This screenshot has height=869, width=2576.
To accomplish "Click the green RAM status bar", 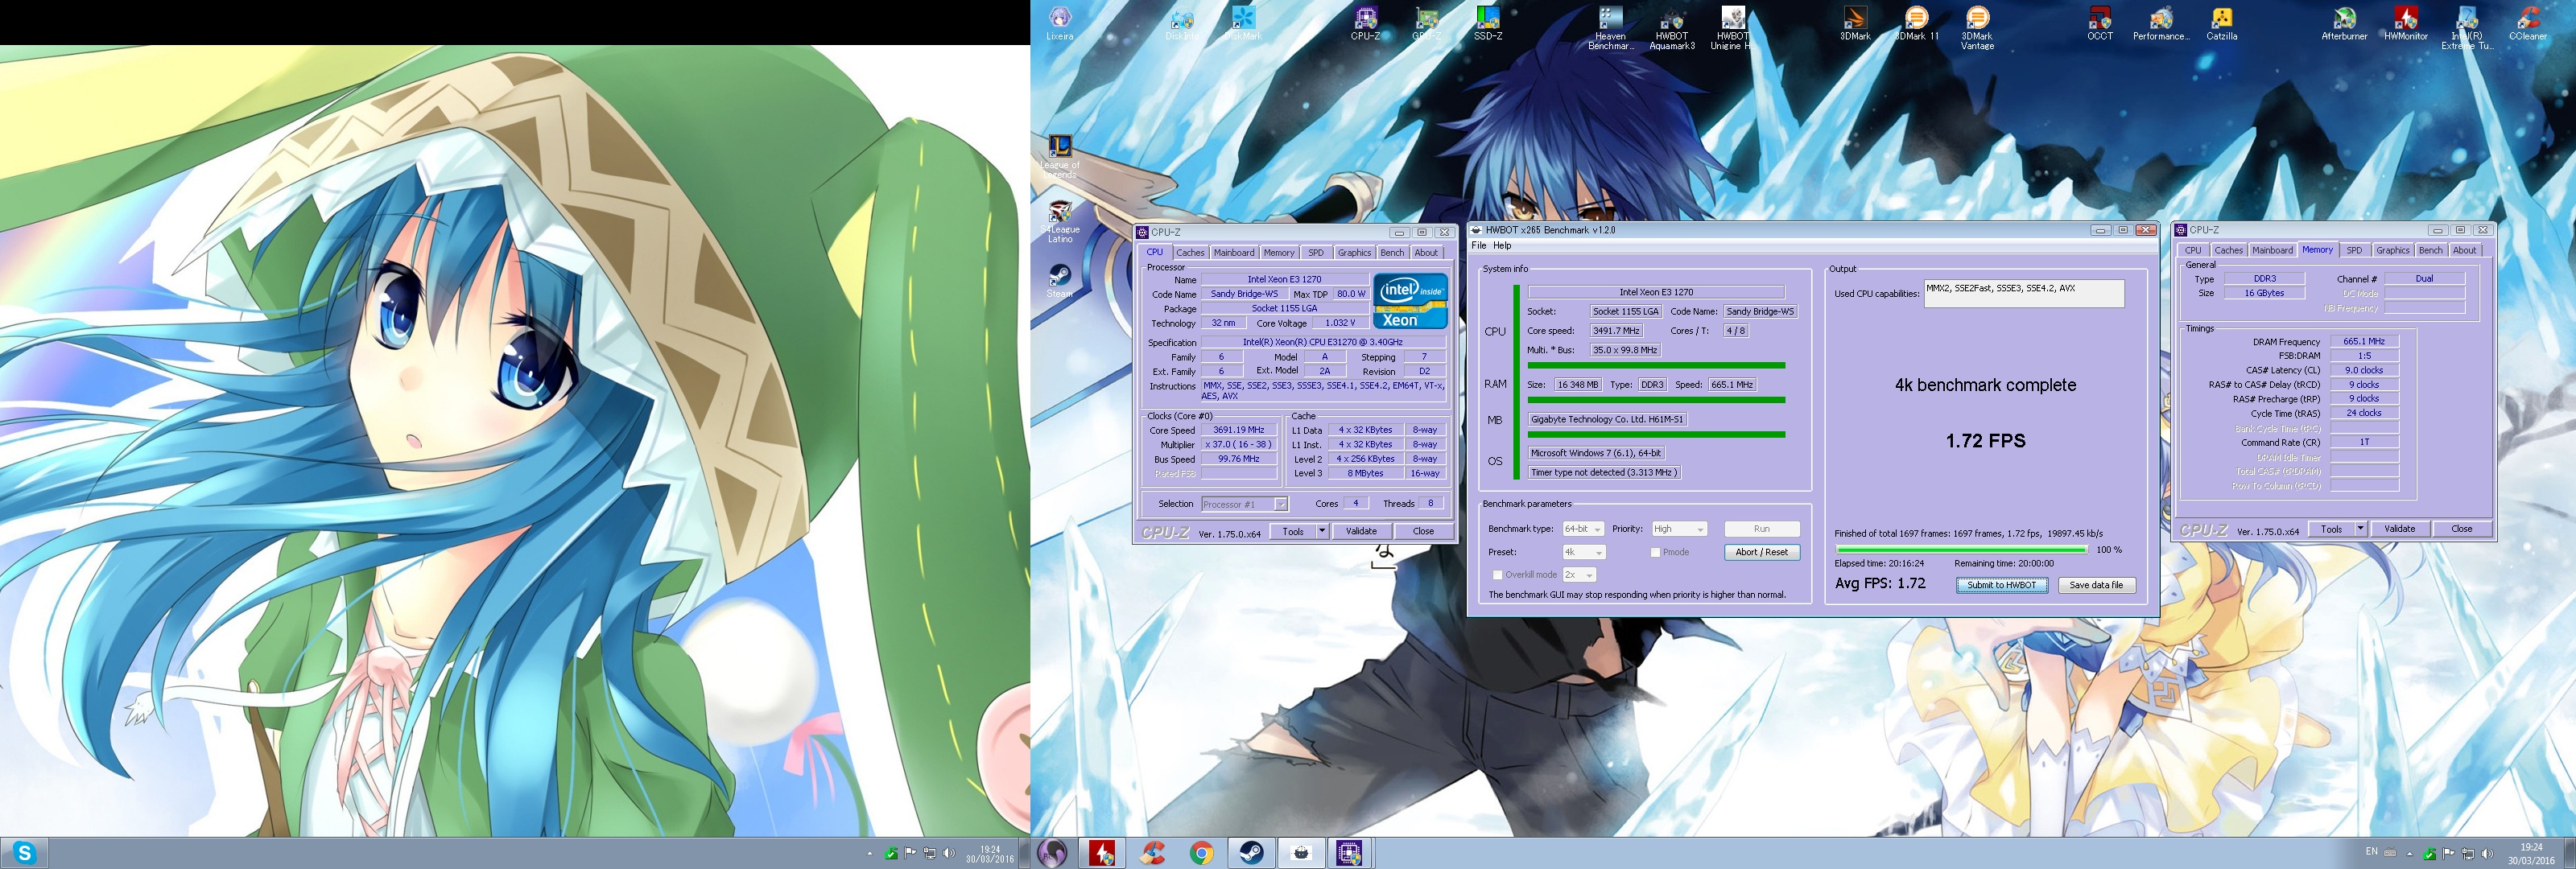I will coord(1656,400).
